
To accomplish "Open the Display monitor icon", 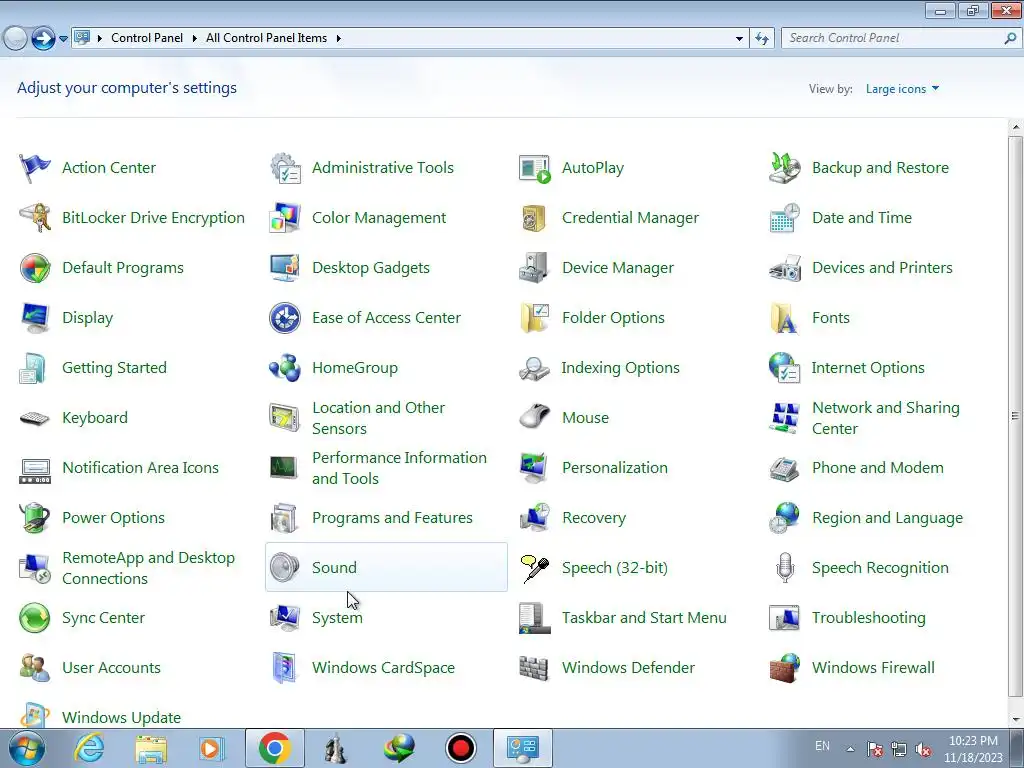I will [35, 318].
